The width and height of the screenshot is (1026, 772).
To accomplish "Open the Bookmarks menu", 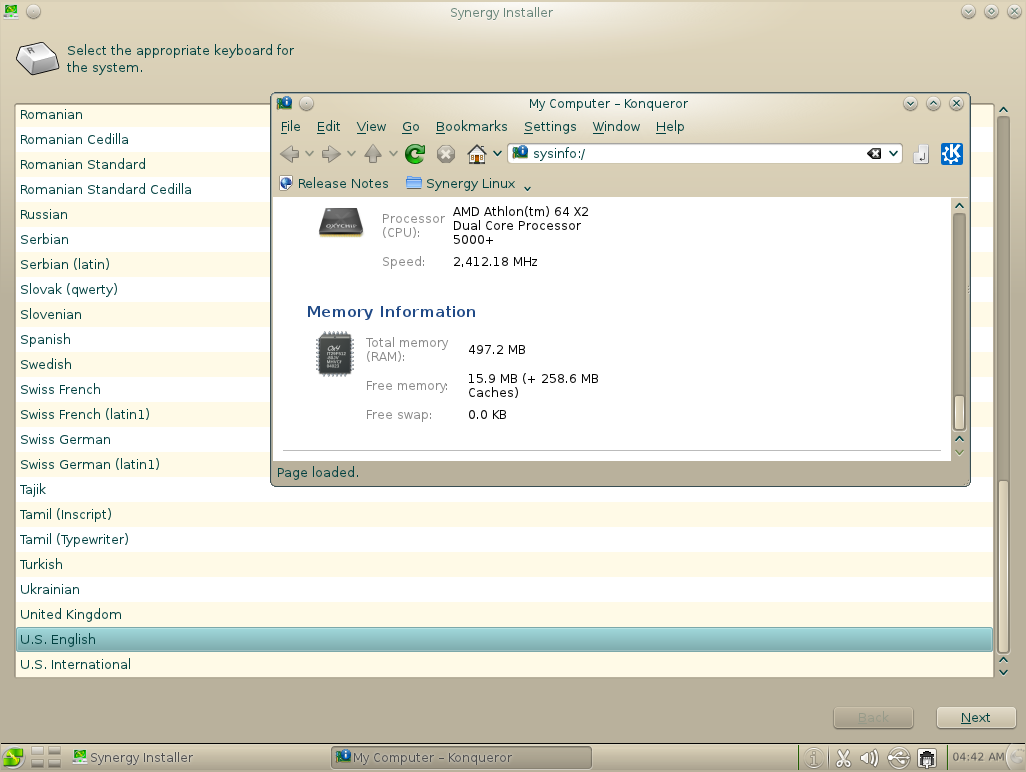I will [471, 127].
